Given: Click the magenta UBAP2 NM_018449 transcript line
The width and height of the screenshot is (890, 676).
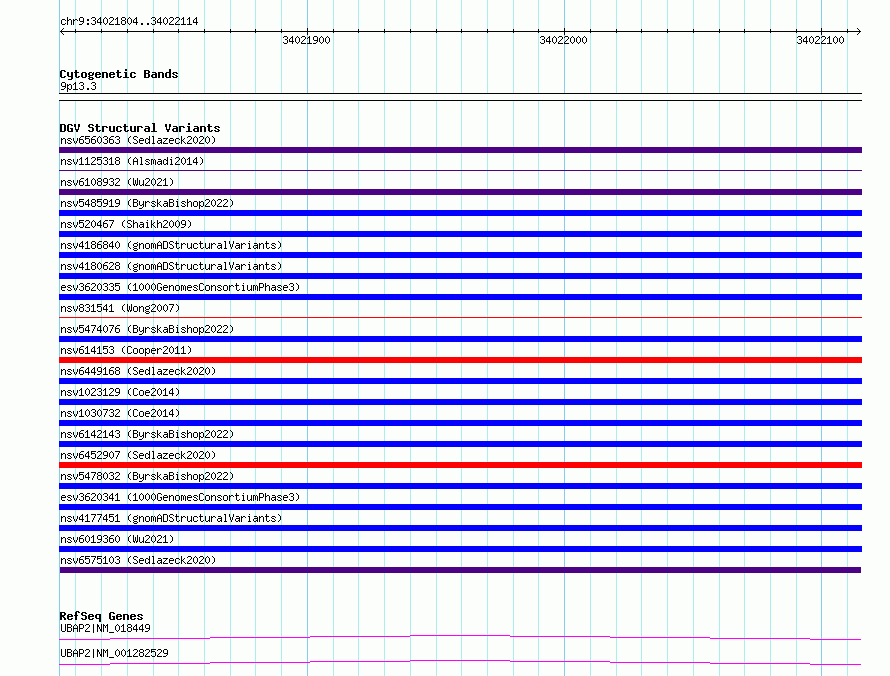Looking at the screenshot, I should point(460,637).
